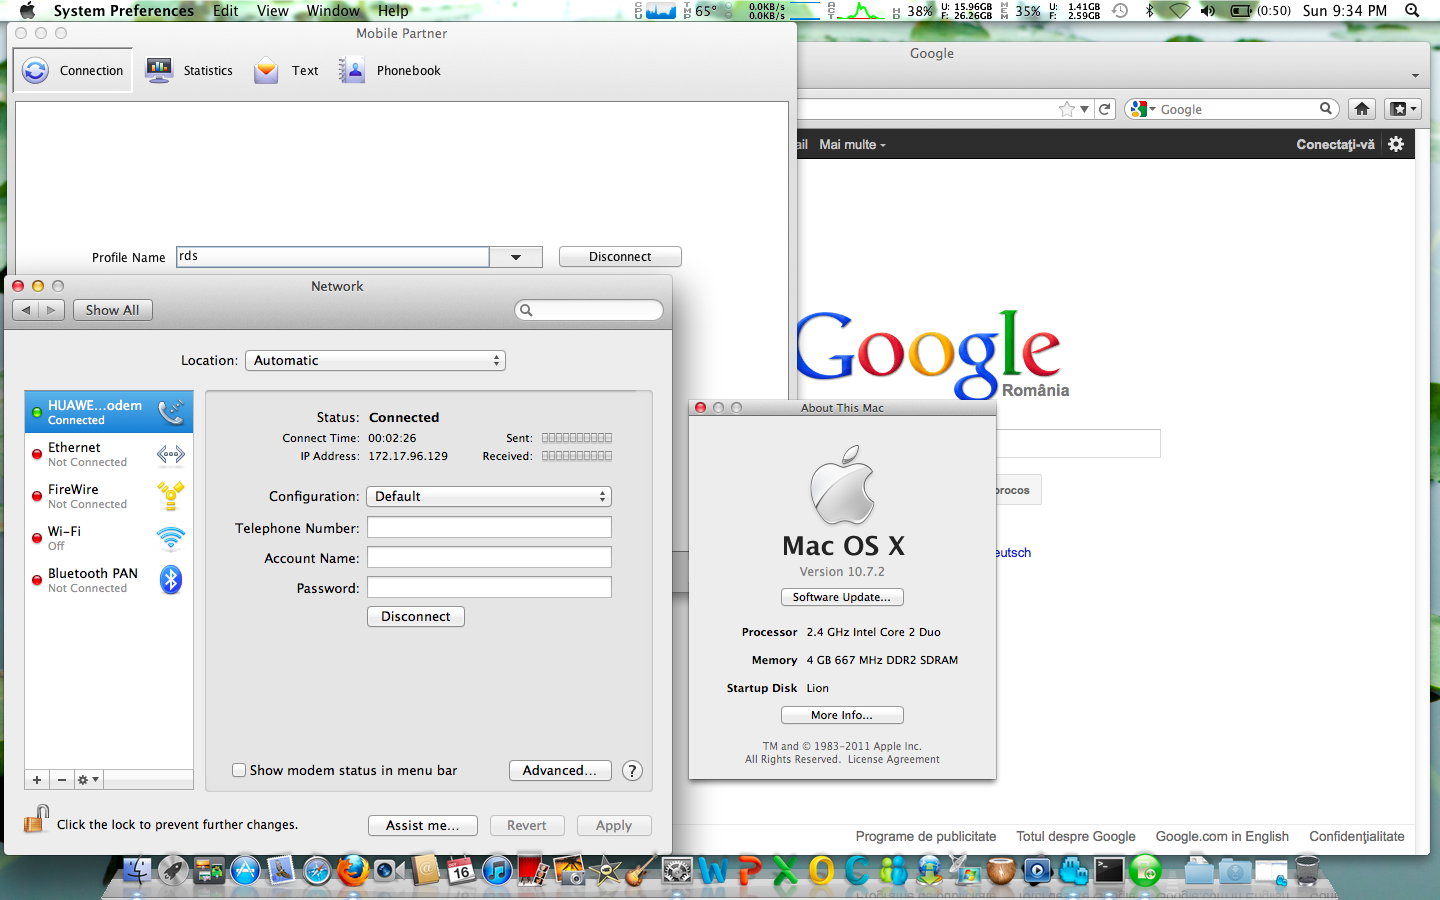Open the Network help question mark button
Screen dimensions: 1440x900
[632, 771]
